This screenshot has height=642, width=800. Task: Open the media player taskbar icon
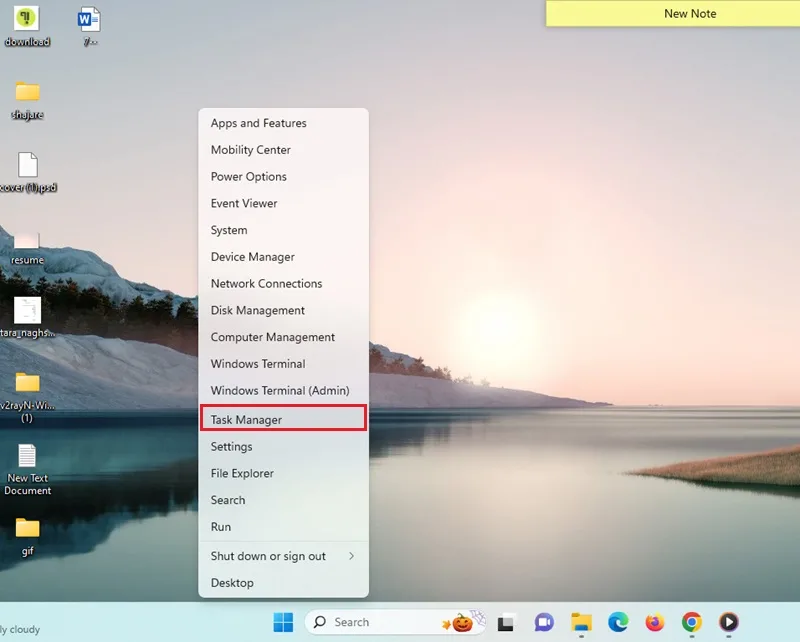[x=728, y=622]
